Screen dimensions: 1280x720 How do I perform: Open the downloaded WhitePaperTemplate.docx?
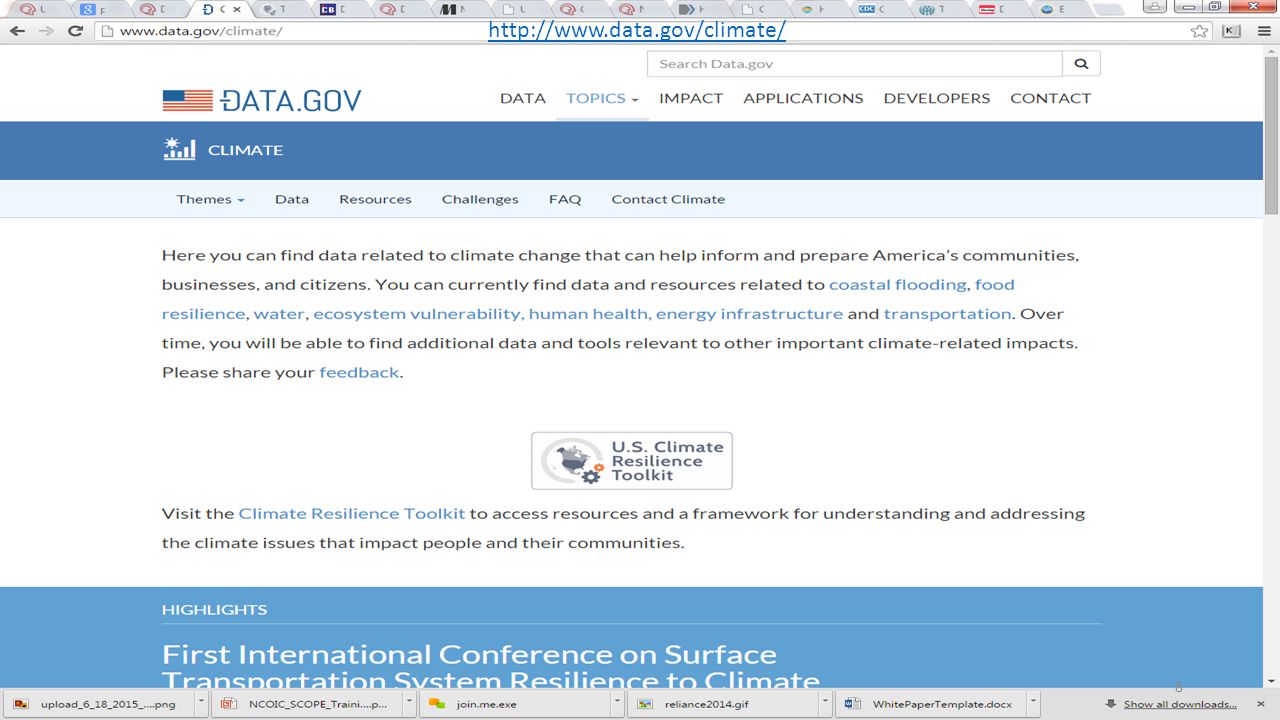(x=929, y=704)
